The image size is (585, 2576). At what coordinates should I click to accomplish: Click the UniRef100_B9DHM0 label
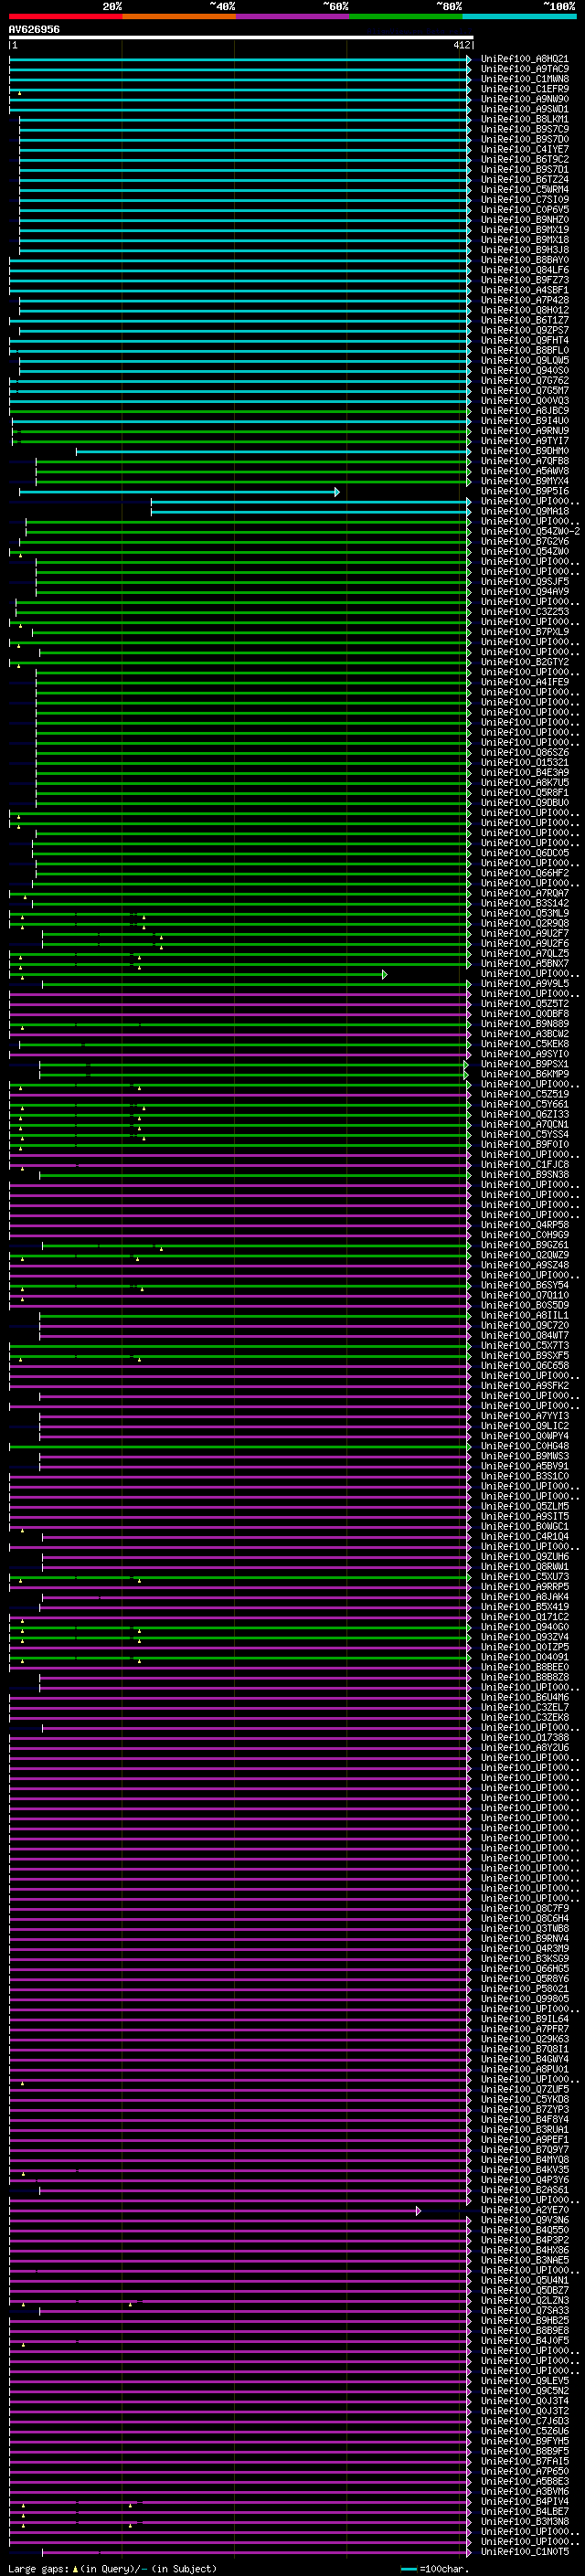tap(525, 451)
